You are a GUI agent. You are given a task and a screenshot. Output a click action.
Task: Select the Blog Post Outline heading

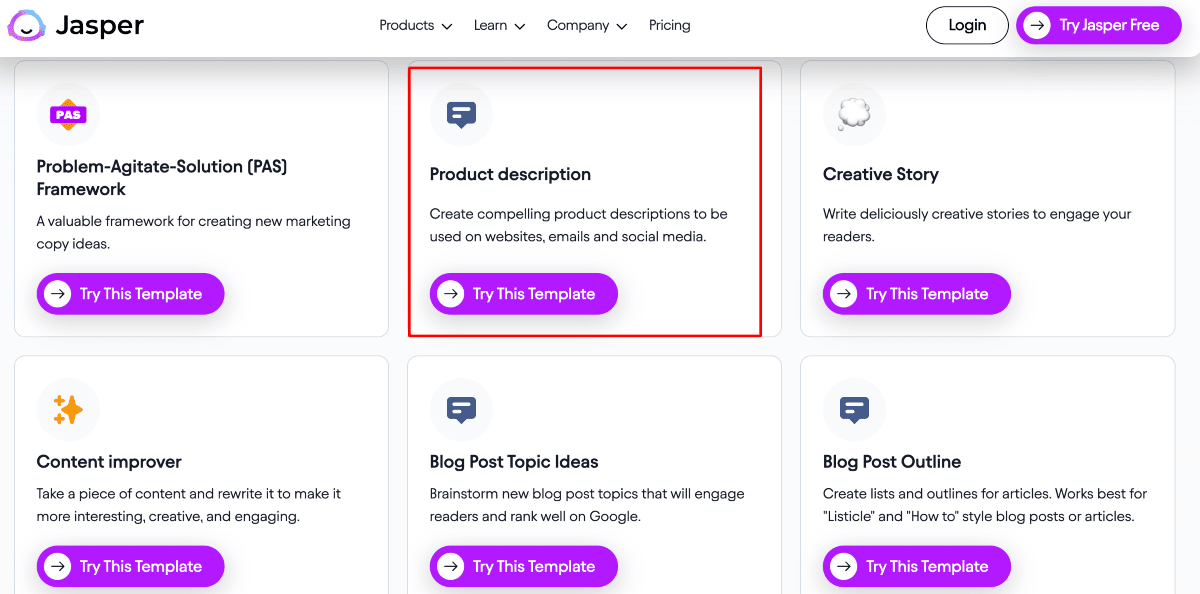coord(892,462)
